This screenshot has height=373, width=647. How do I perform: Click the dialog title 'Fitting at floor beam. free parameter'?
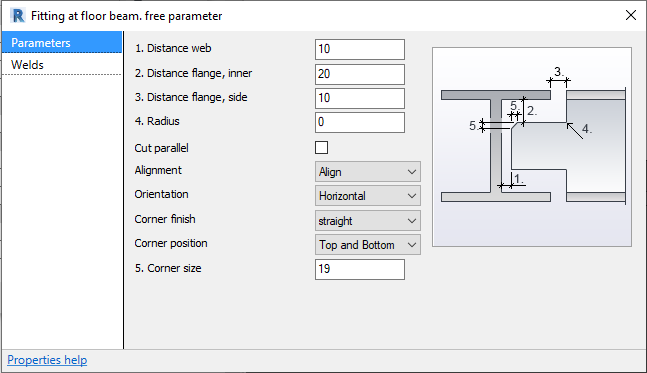(x=127, y=16)
